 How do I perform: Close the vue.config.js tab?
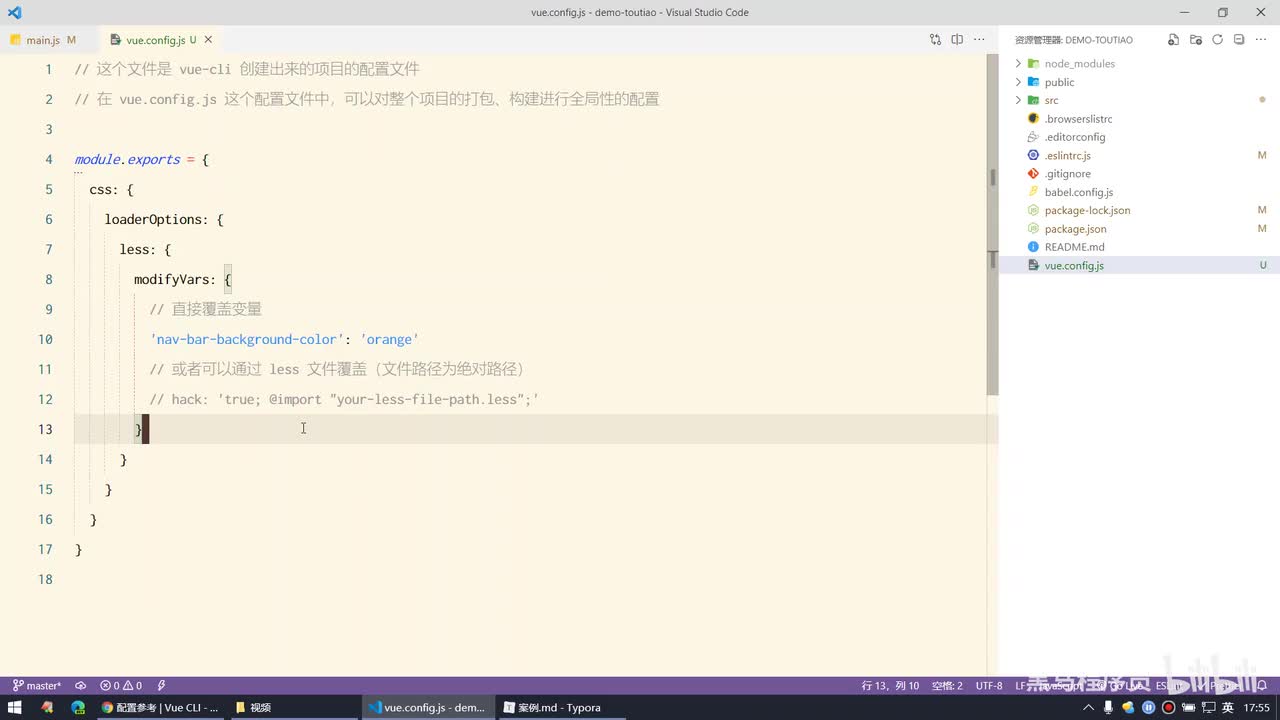tap(208, 40)
